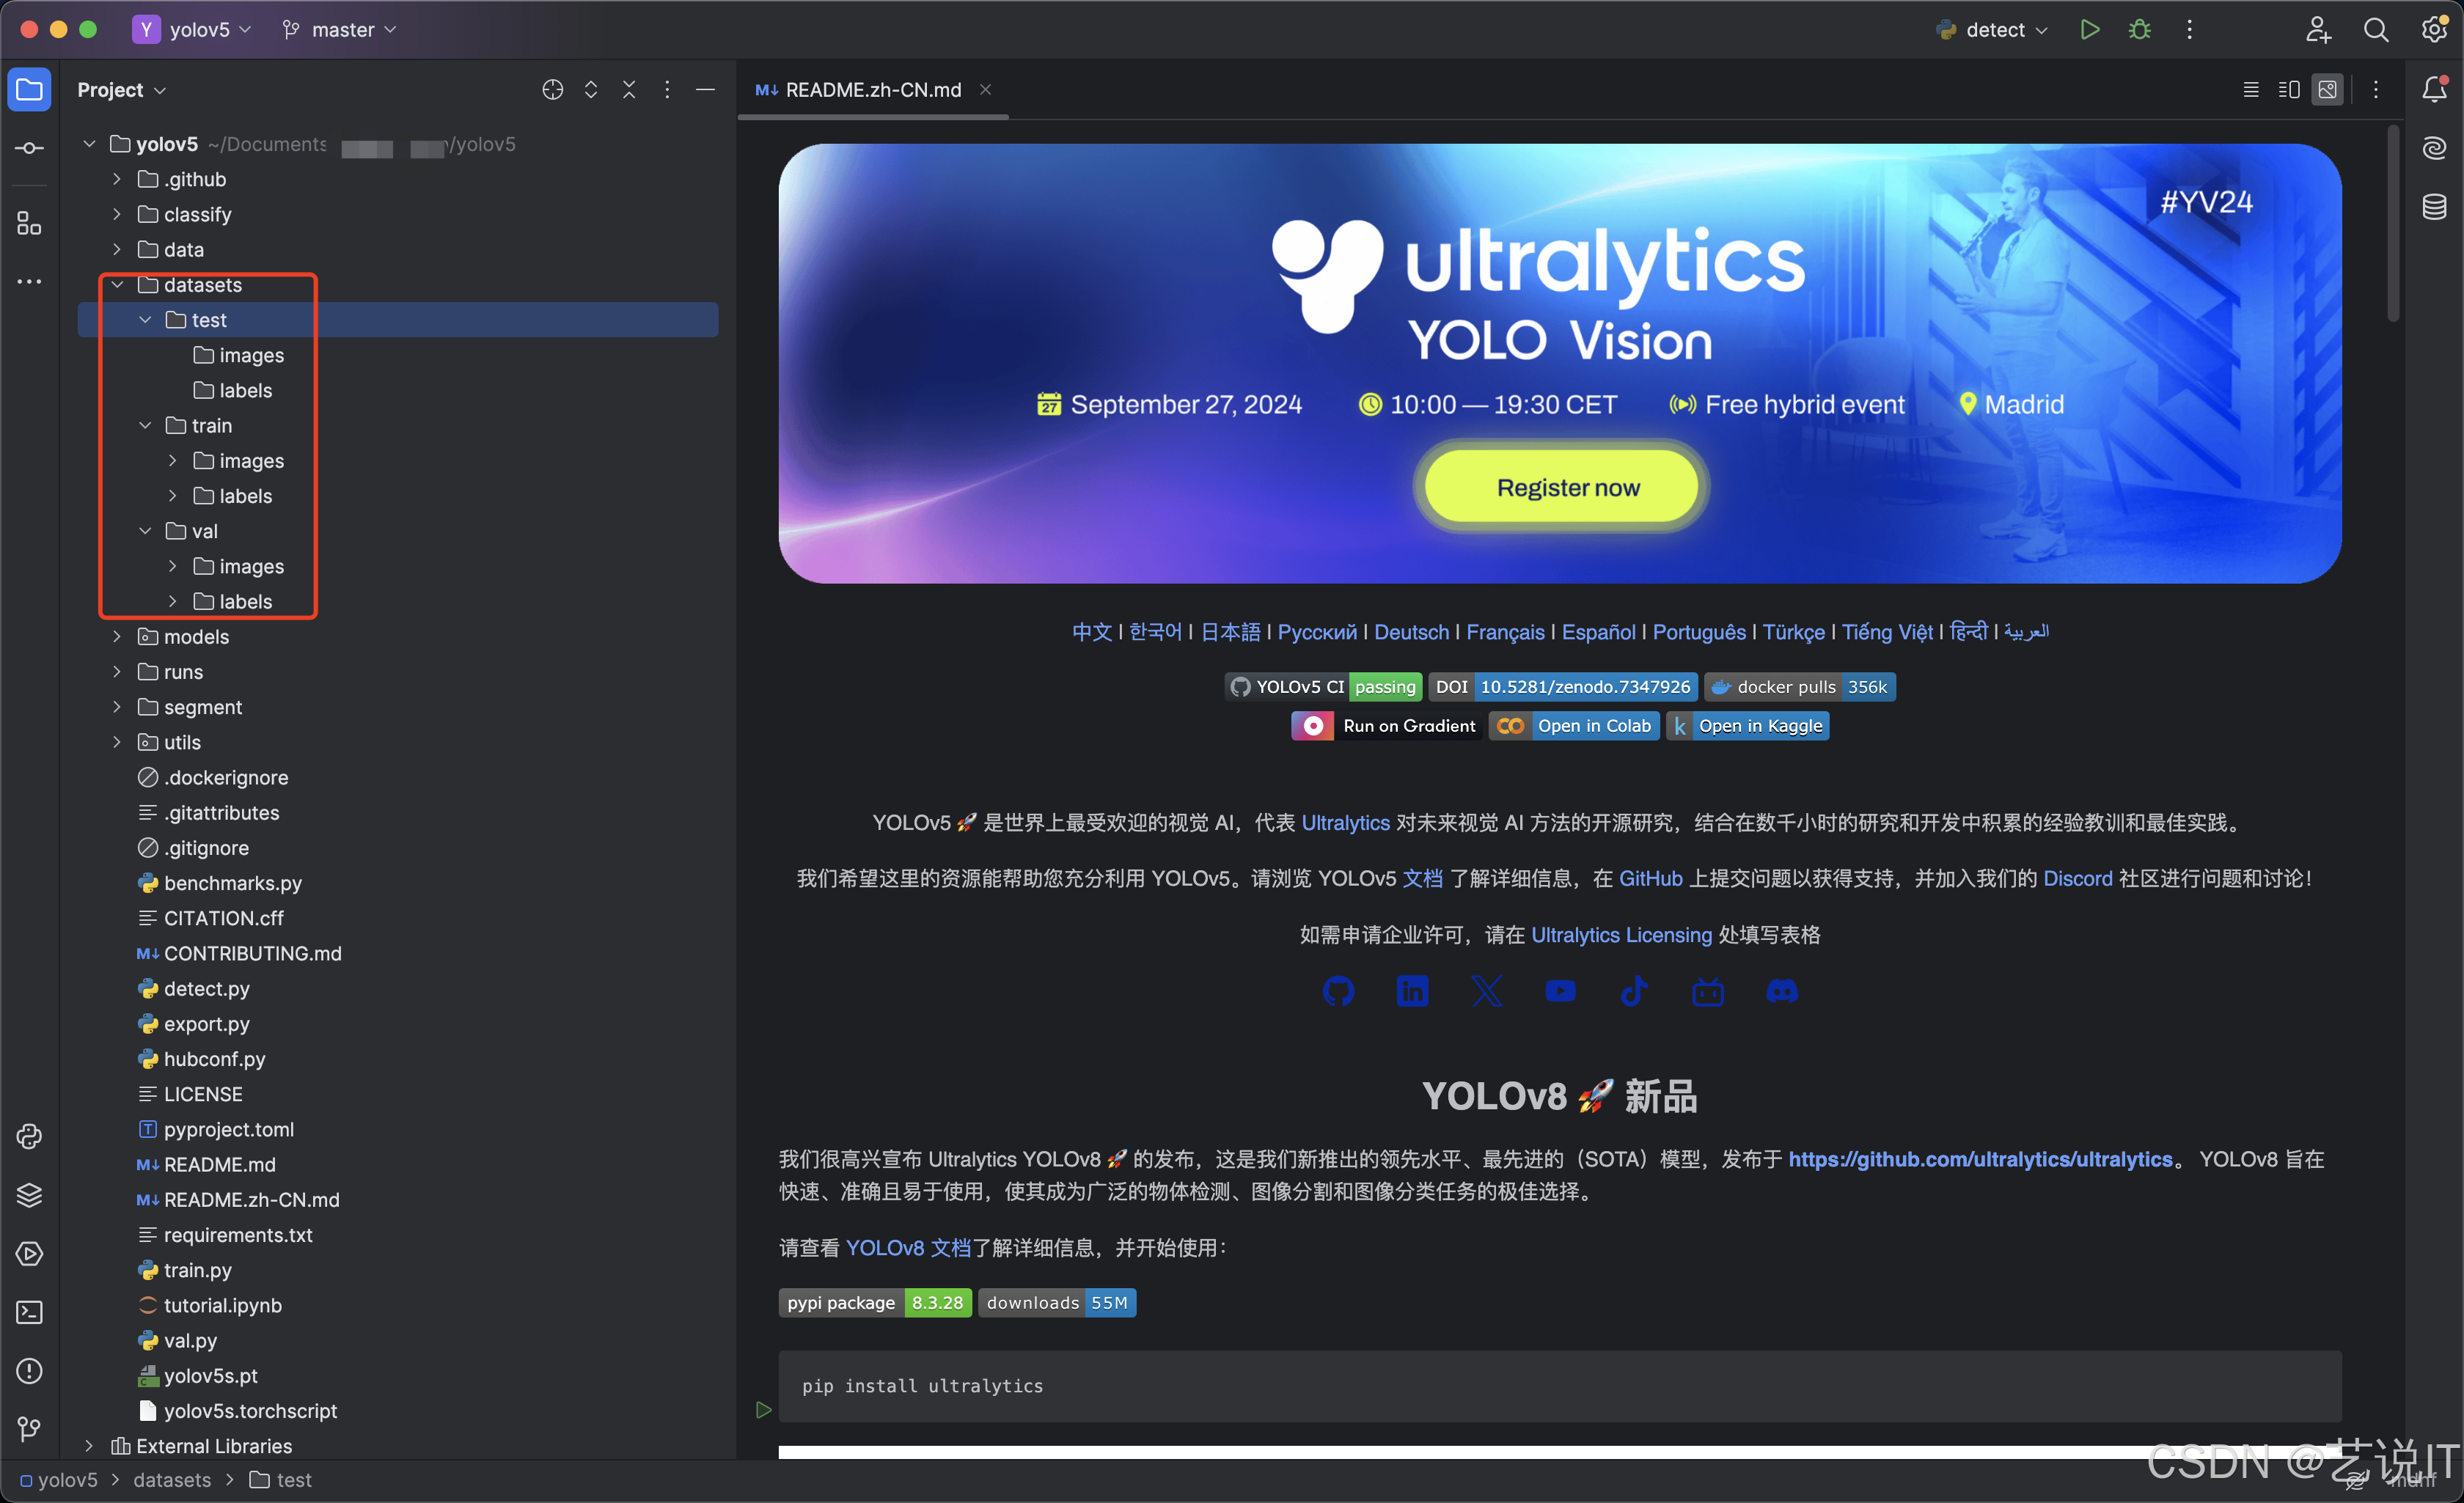Expand the models folder
2464x1503 pixels.
(x=117, y=637)
